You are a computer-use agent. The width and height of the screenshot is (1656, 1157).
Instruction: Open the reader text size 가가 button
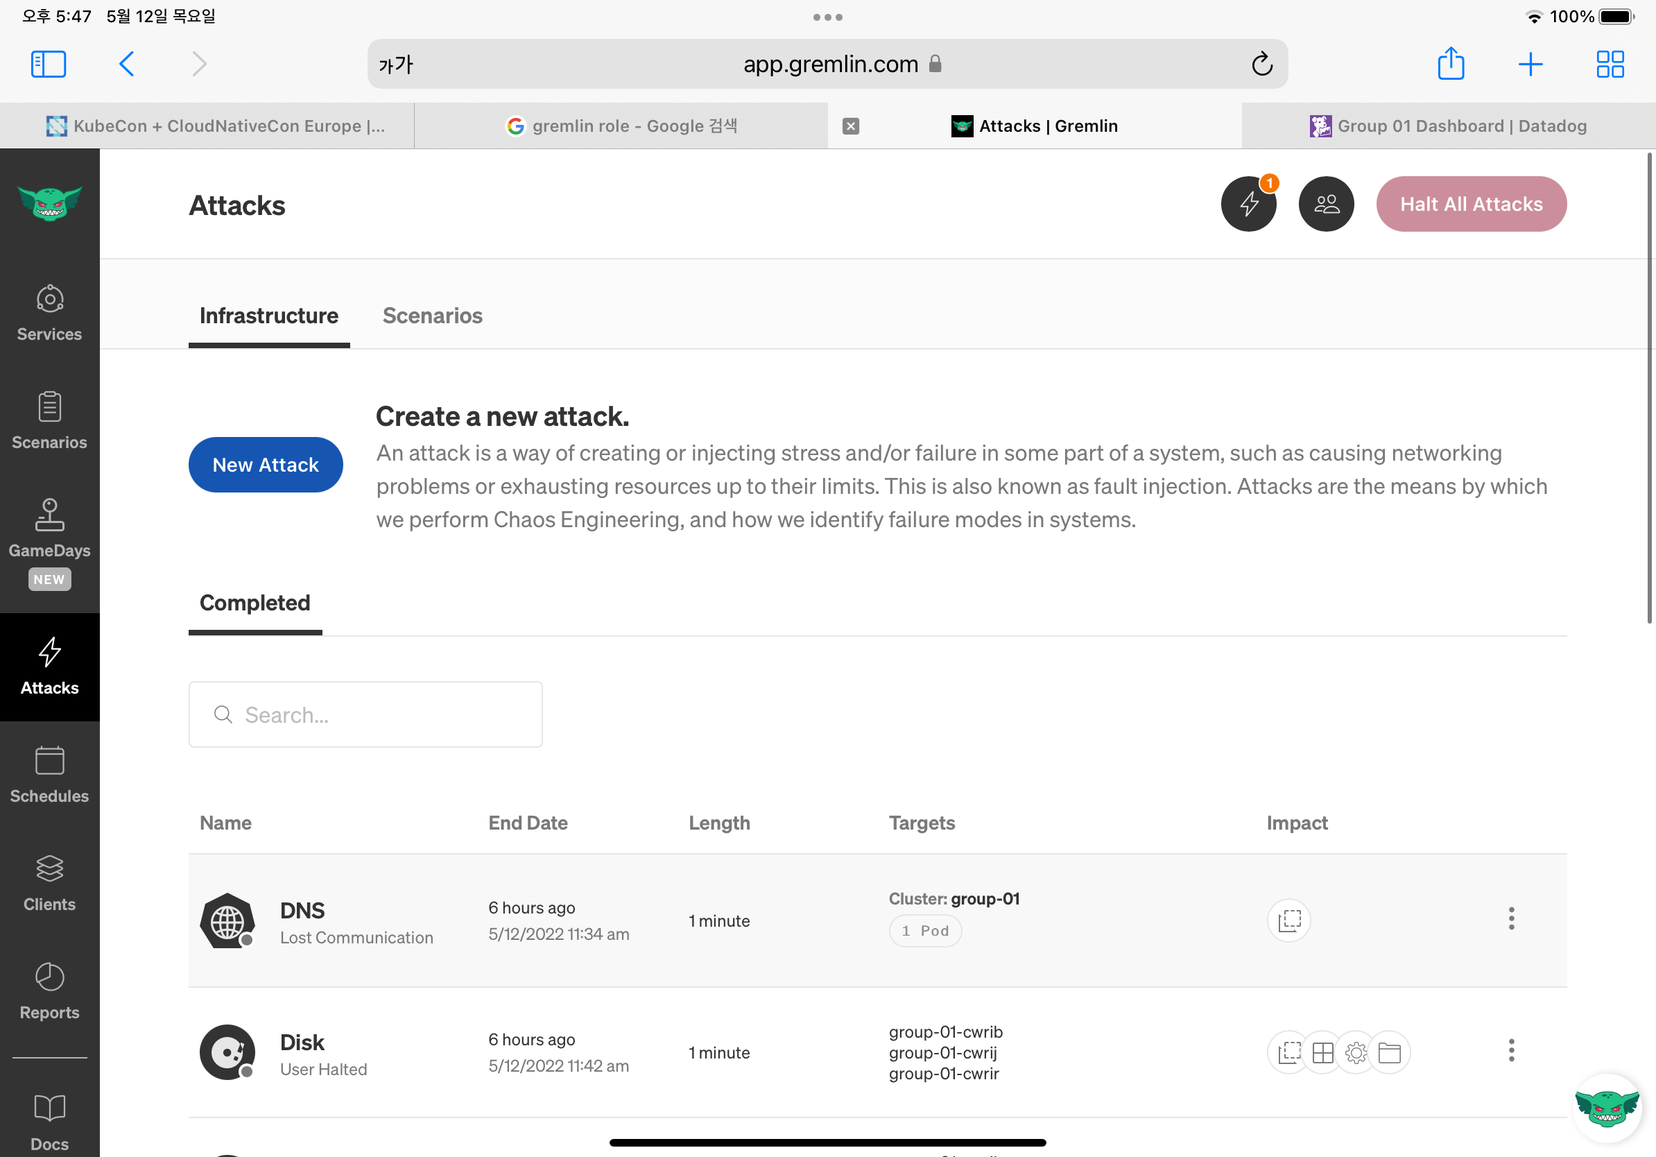pos(396,65)
